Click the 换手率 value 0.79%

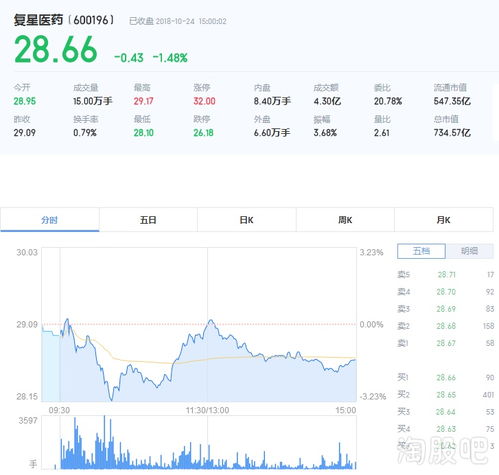coord(85,133)
